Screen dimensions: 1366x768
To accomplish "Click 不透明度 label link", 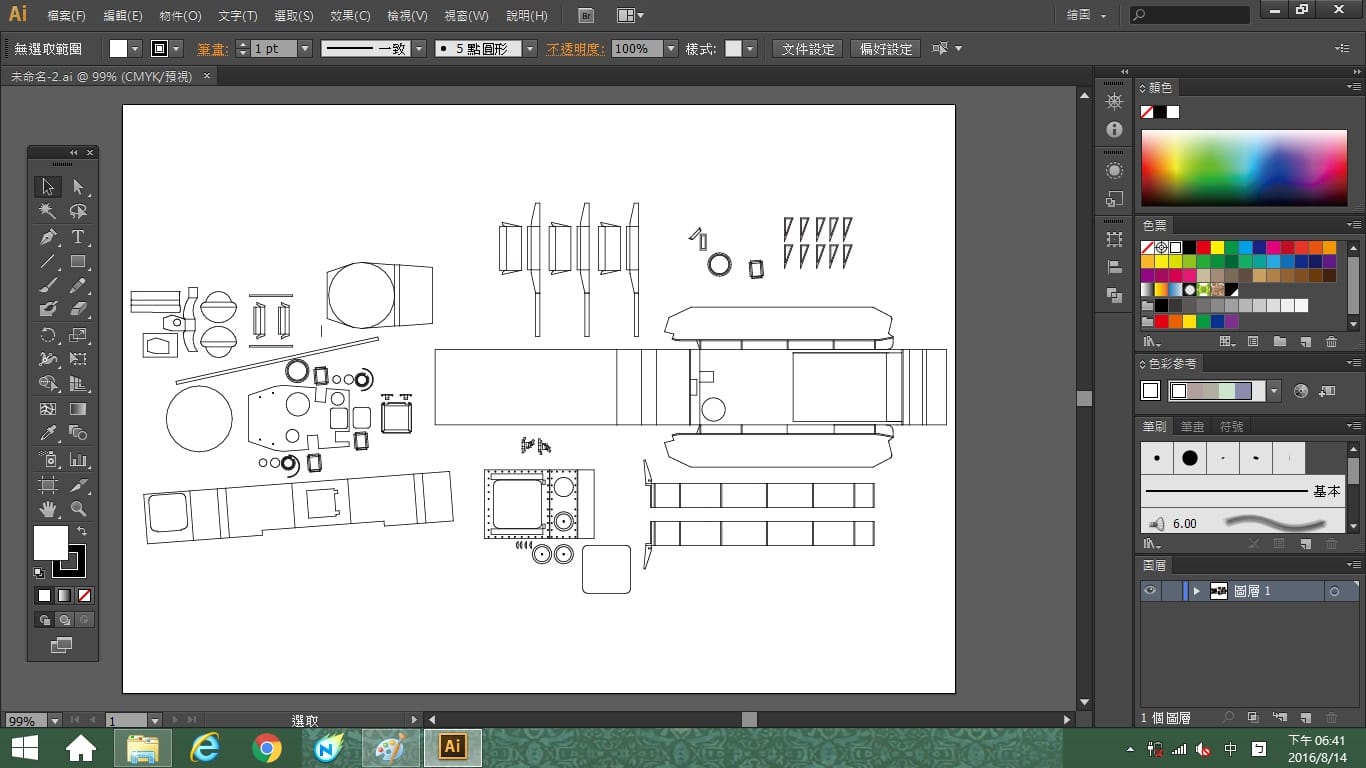I will click(575, 49).
